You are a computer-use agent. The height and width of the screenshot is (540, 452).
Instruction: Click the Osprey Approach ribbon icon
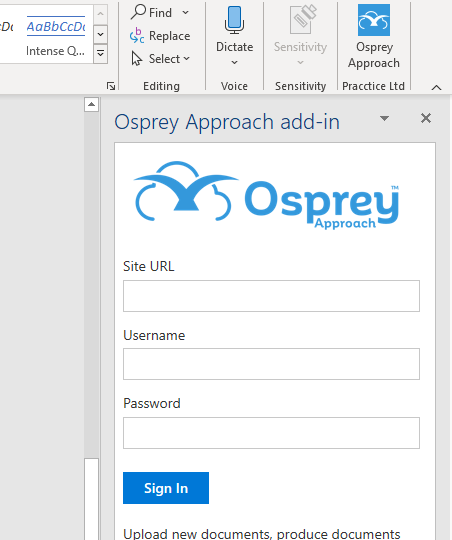click(374, 20)
